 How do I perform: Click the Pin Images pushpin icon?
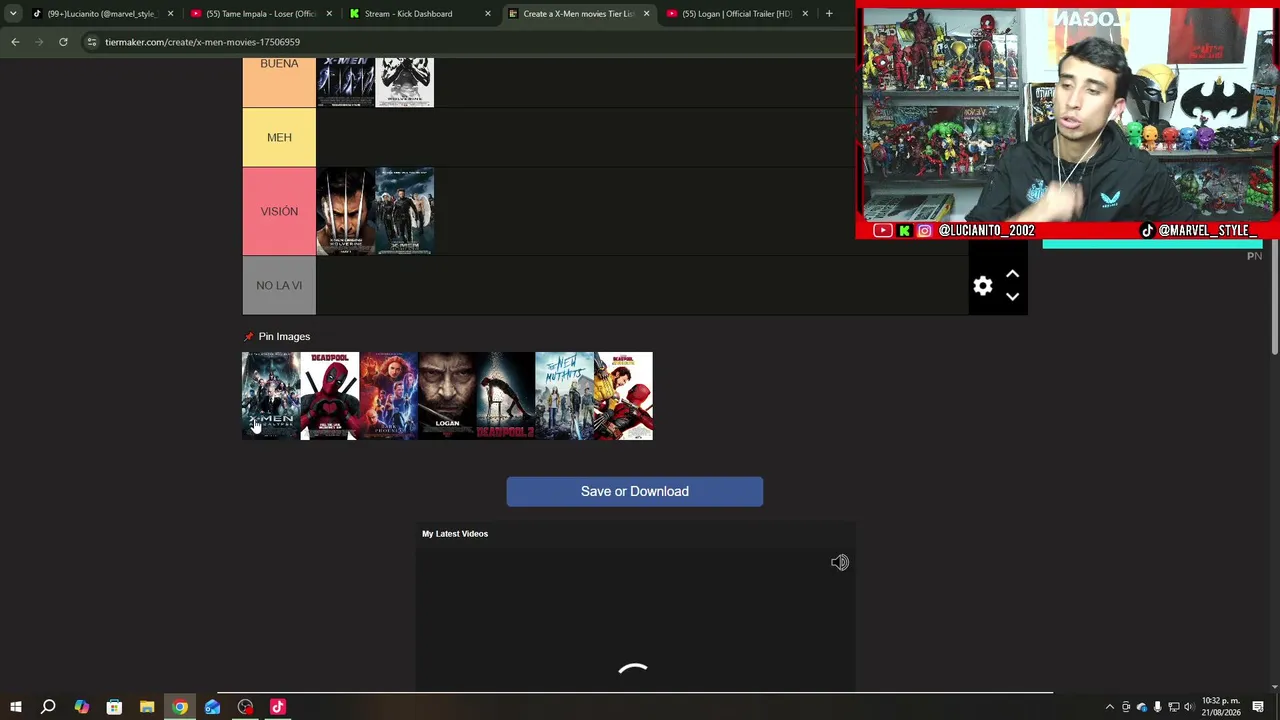tap(249, 337)
